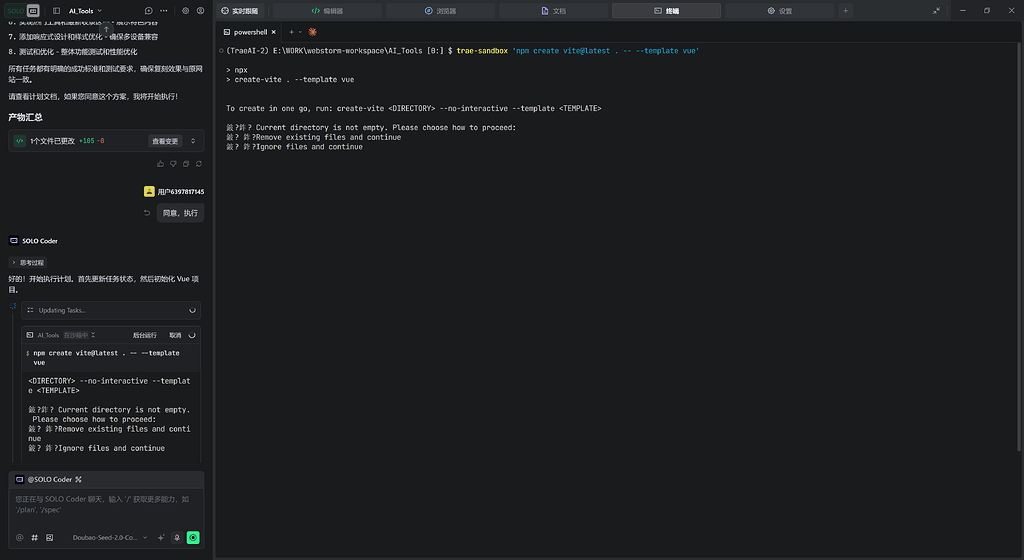The width and height of the screenshot is (1024, 560).
Task: Open the Doubao-Seed-2.0 model dropdown
Action: coord(110,538)
